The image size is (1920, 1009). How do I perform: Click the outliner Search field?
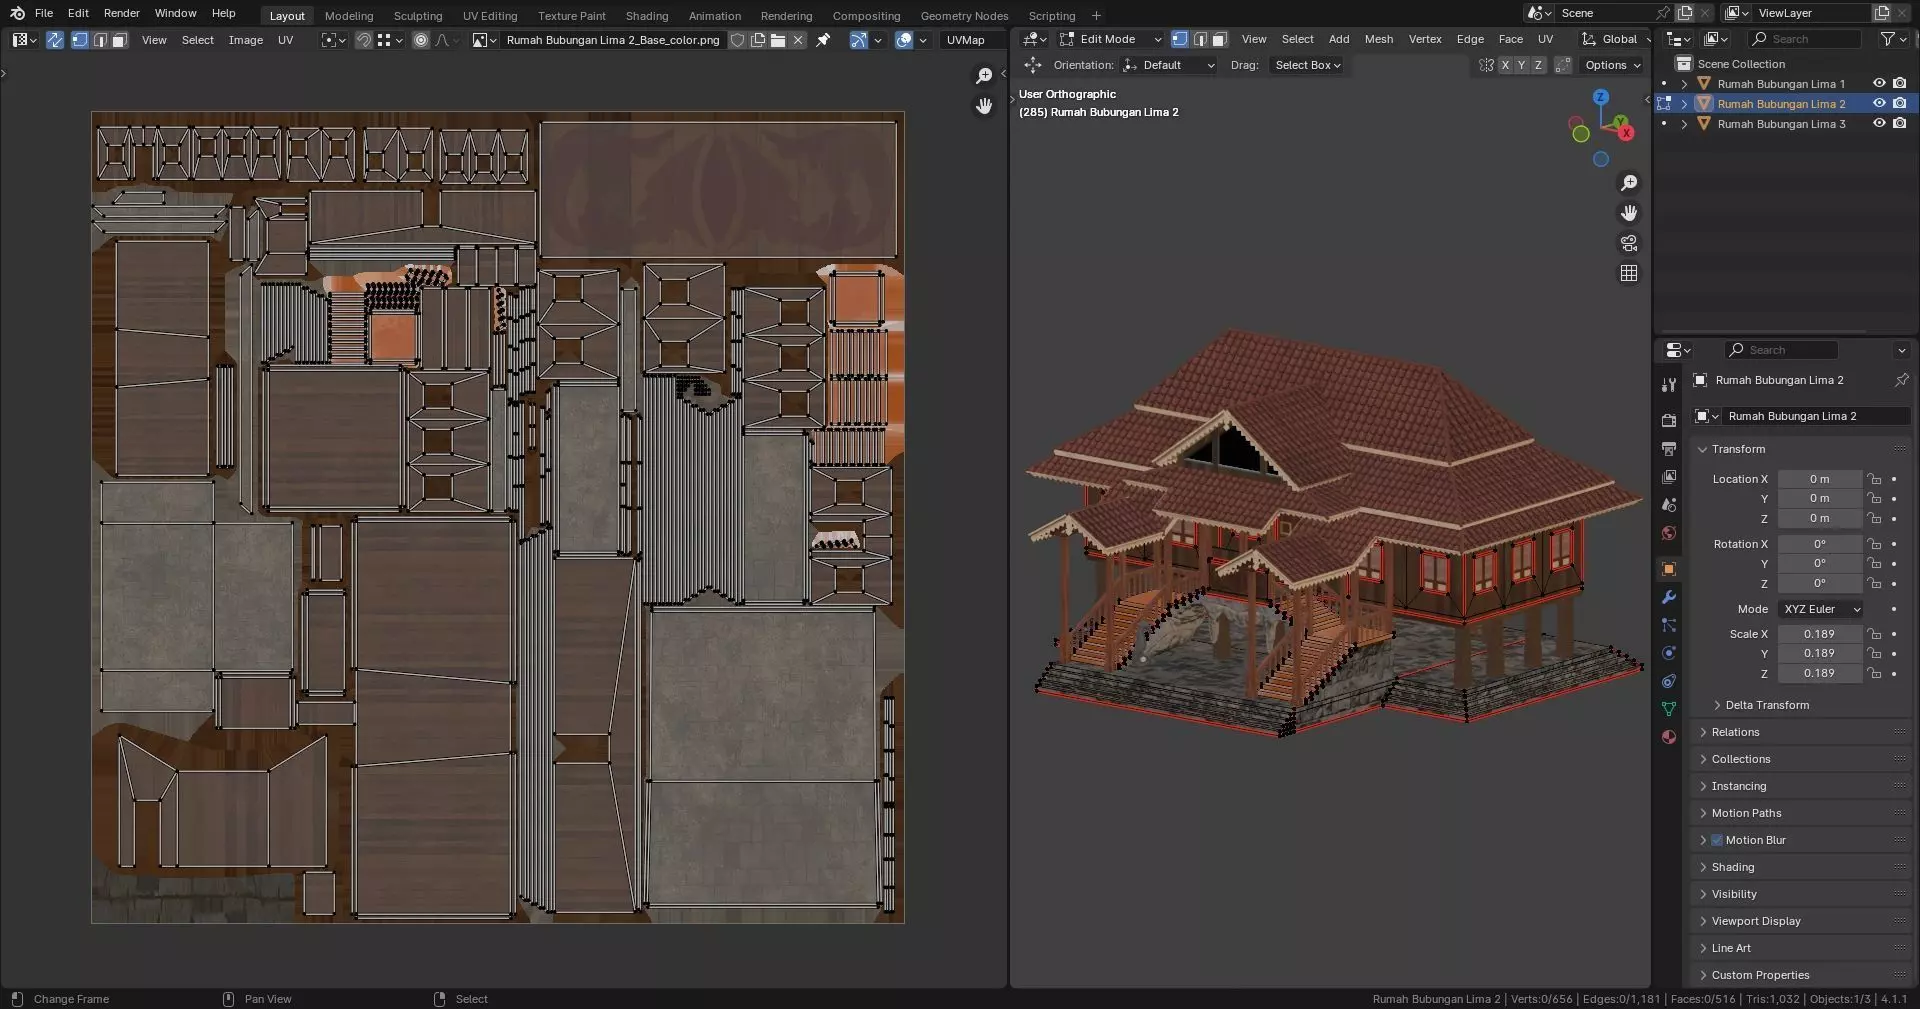pyautogui.click(x=1805, y=39)
